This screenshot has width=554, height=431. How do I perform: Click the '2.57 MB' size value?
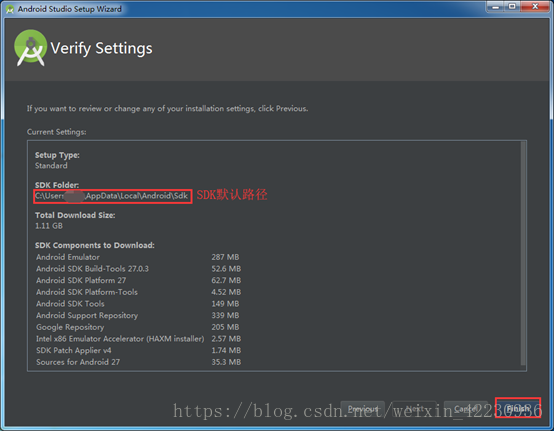(x=226, y=339)
